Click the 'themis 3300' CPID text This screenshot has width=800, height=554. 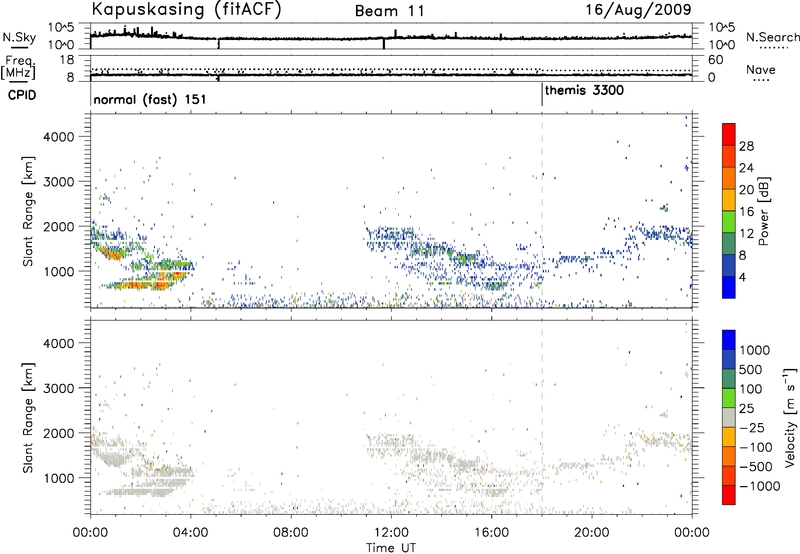(584, 91)
